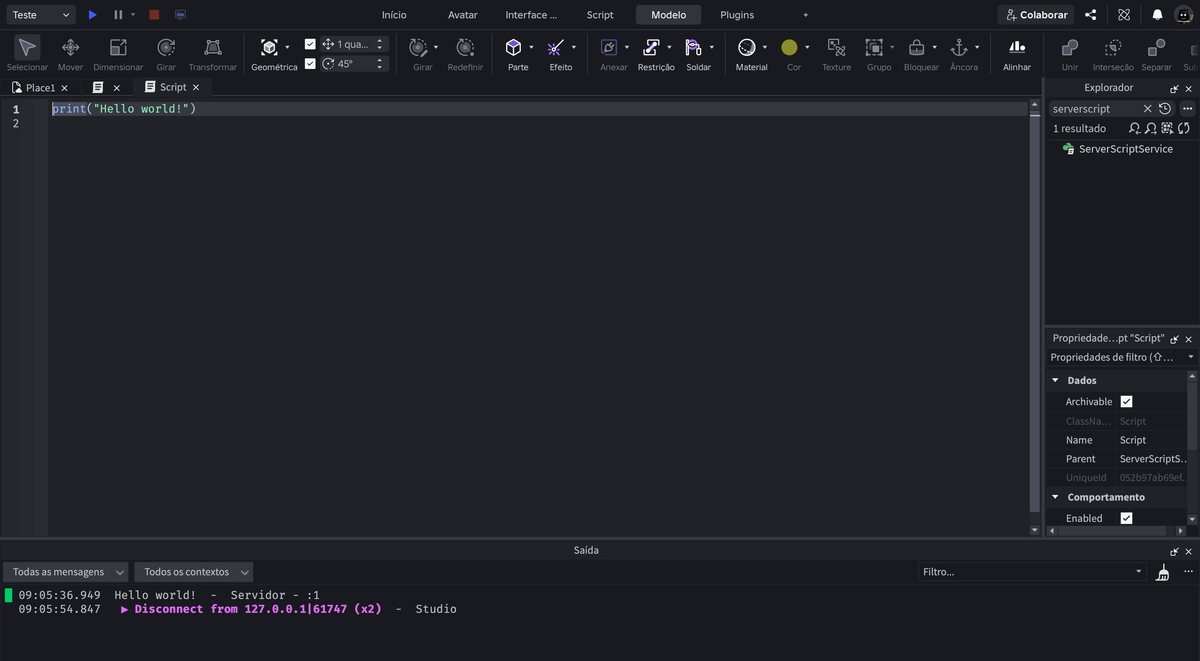Uncheck the Archivable property checkbox

1126,401
